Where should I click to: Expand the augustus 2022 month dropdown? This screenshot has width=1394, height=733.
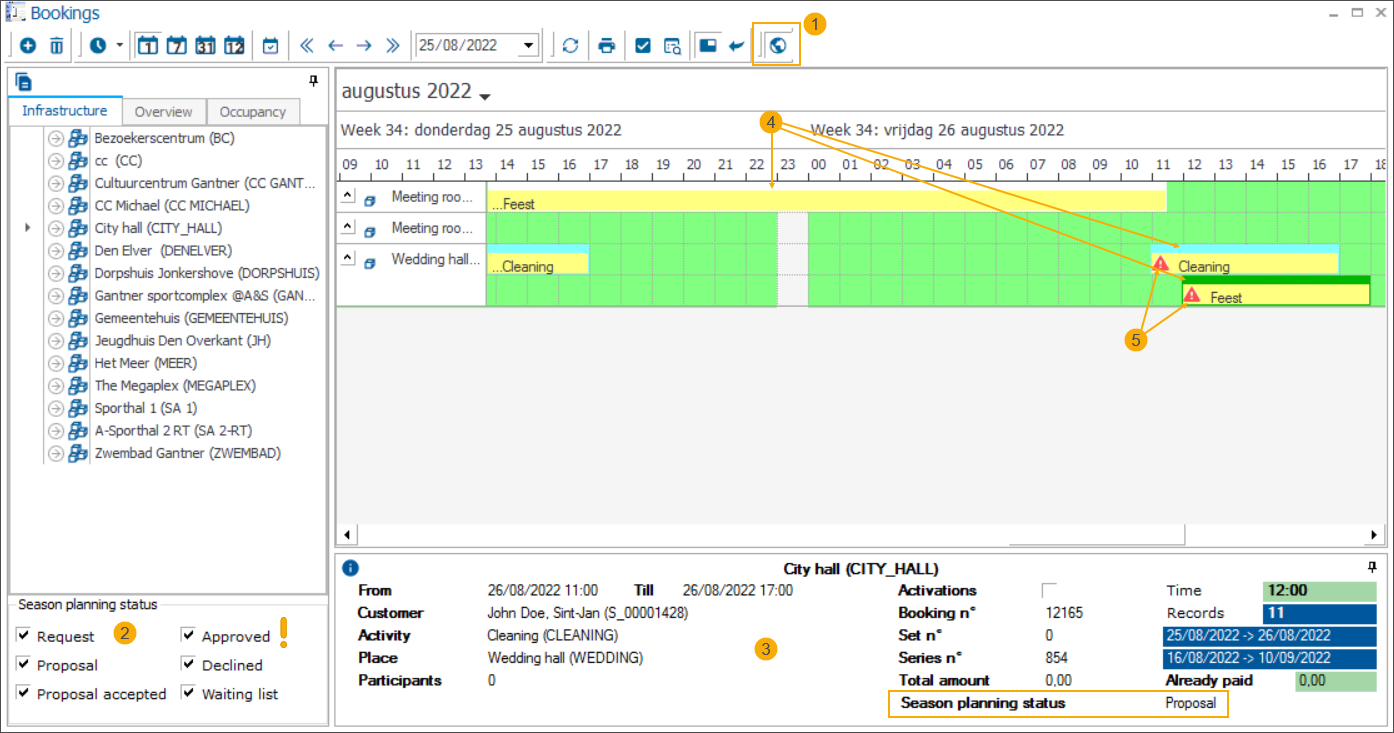(486, 96)
